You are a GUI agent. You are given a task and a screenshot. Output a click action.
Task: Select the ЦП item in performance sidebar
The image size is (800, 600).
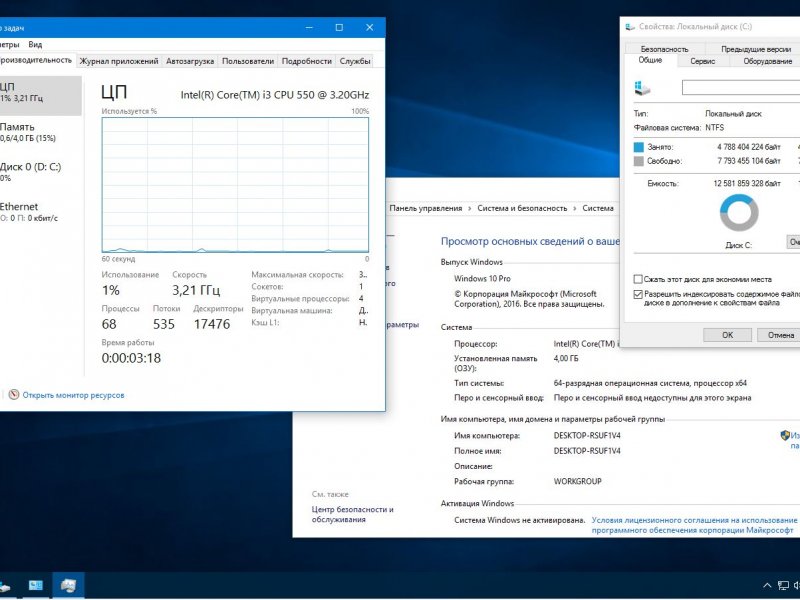pyautogui.click(x=40, y=96)
